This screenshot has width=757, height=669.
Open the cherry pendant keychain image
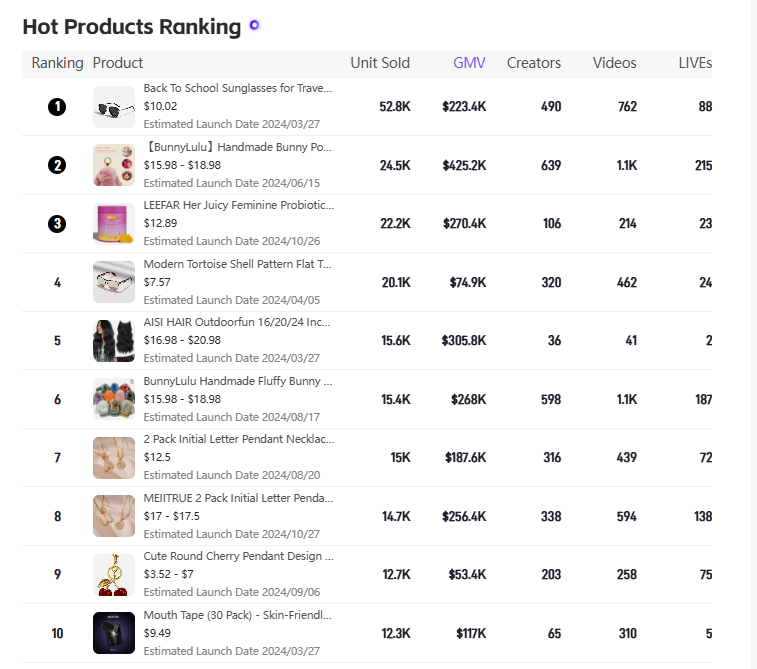point(114,575)
